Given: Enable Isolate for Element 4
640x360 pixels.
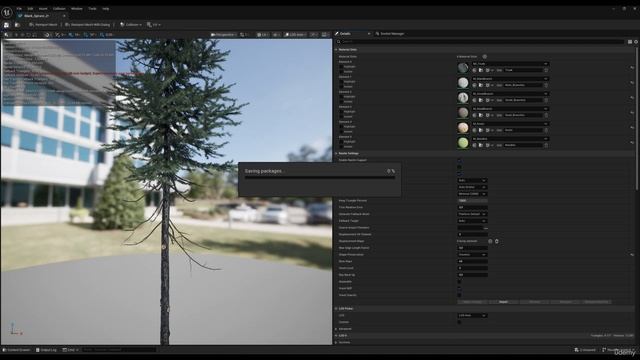Looking at the screenshot, I should click(341, 131).
